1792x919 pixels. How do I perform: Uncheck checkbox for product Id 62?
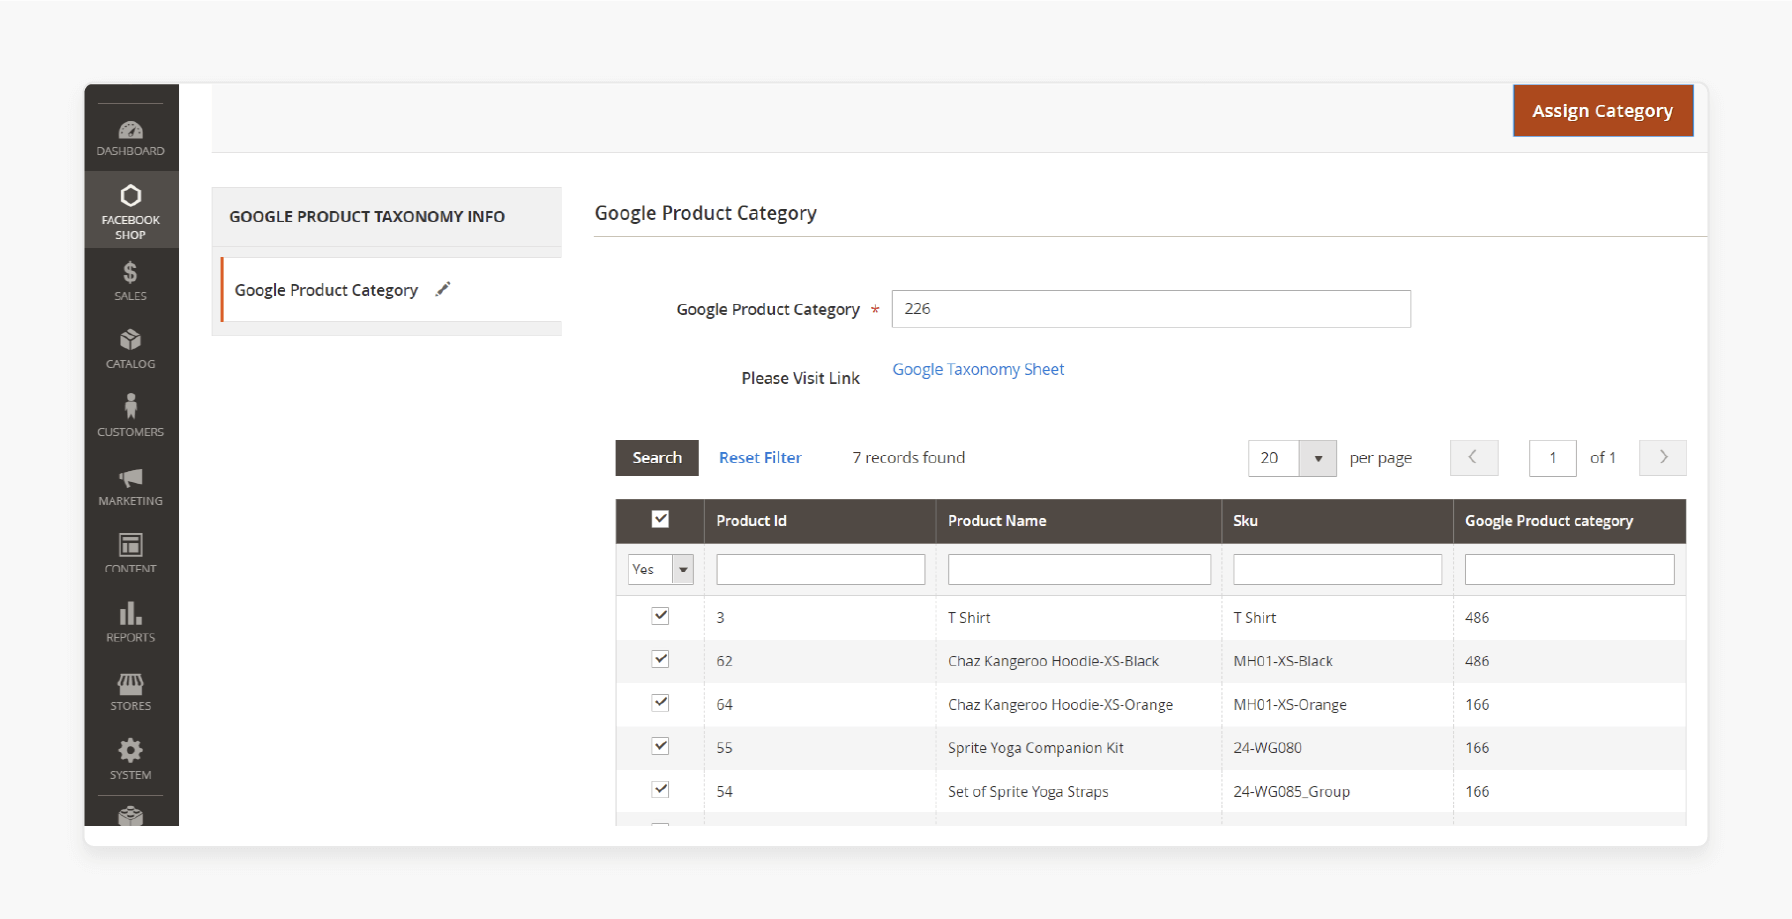(x=660, y=659)
